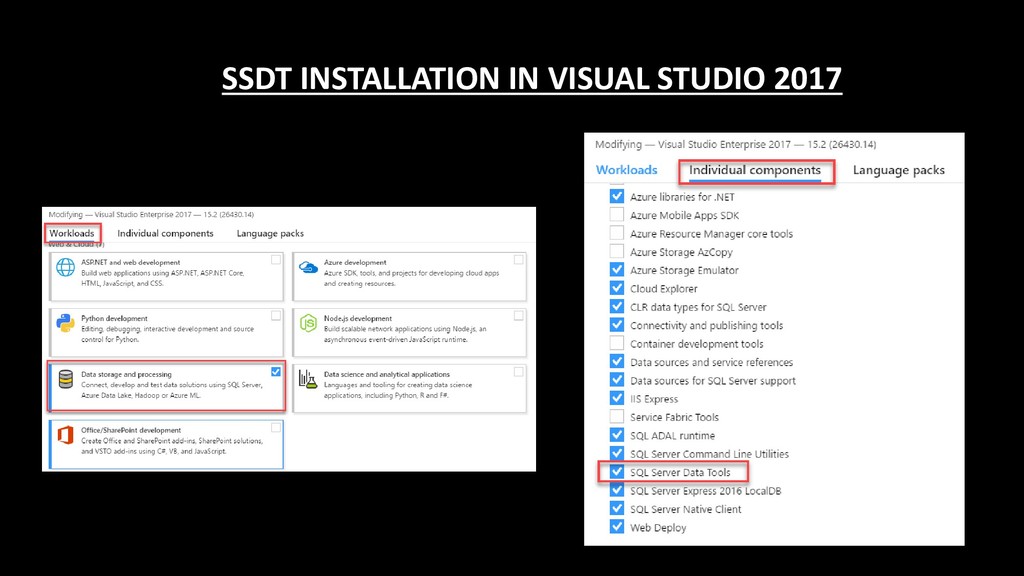
Task: Uncheck SQL Server Command Line Utilities
Action: tap(616, 453)
